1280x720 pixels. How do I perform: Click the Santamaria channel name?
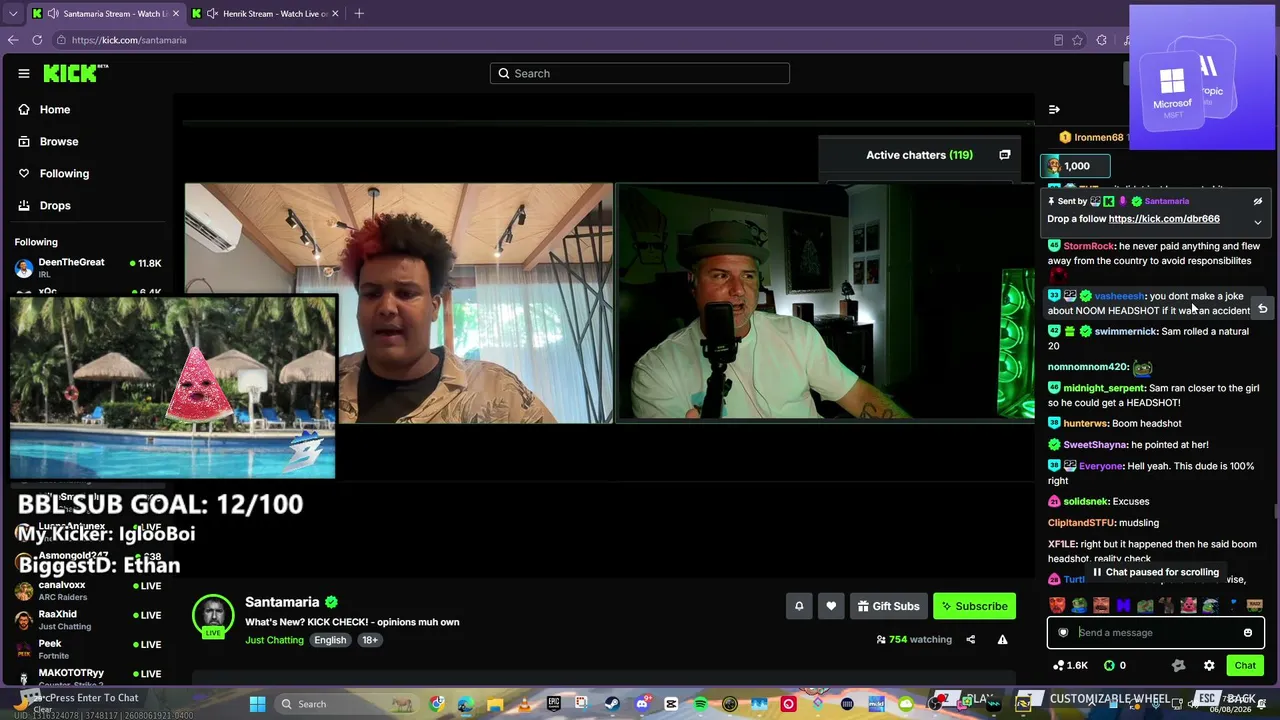282,602
